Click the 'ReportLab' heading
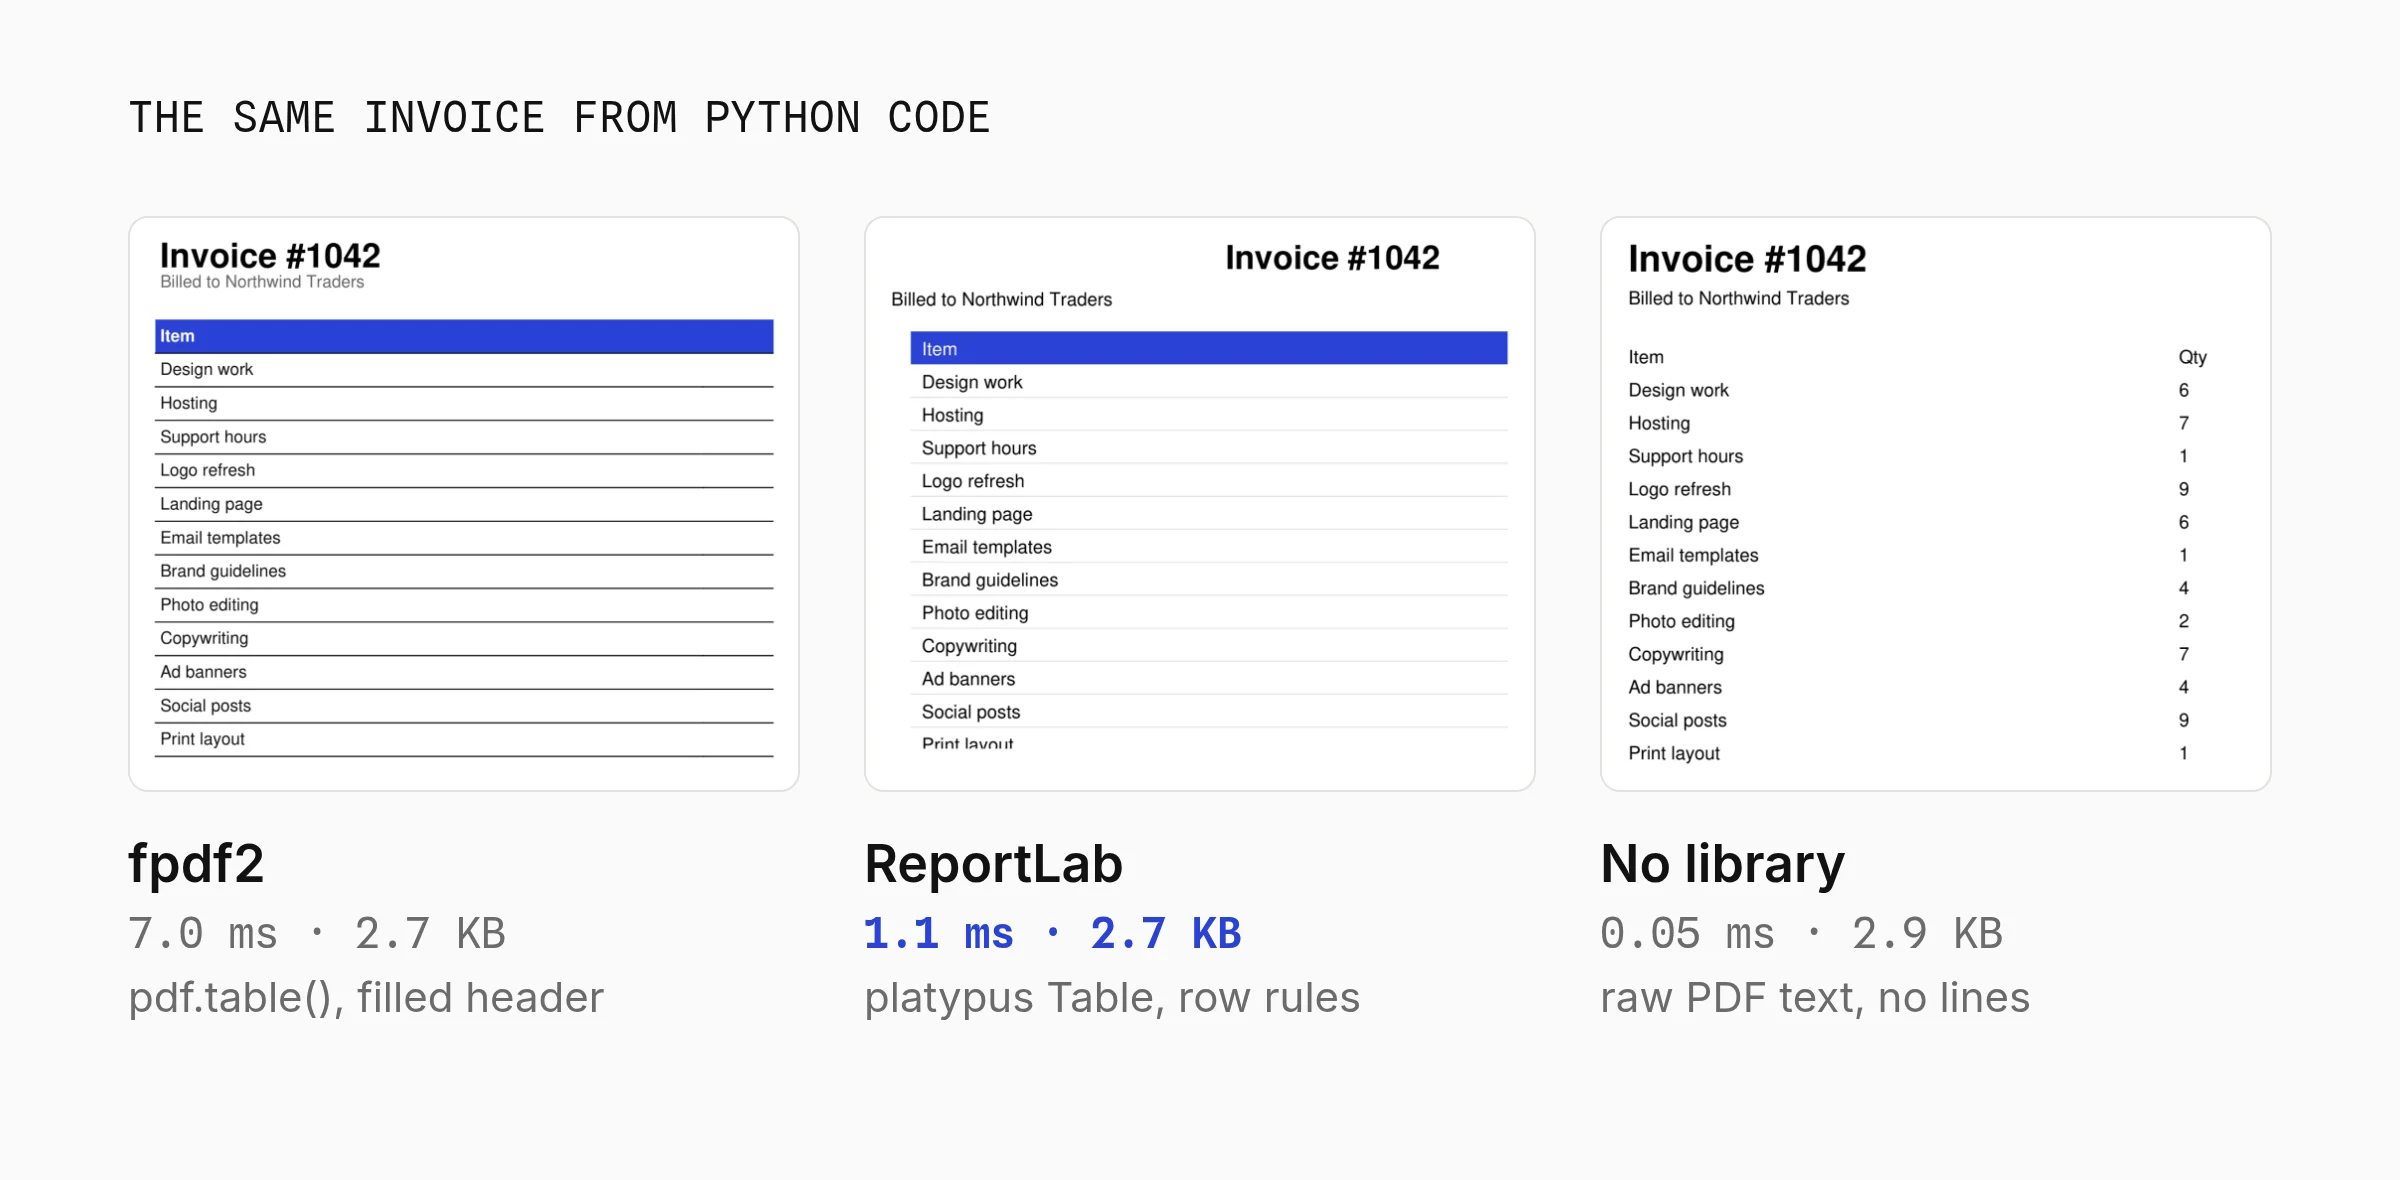This screenshot has height=1180, width=2400. point(994,864)
